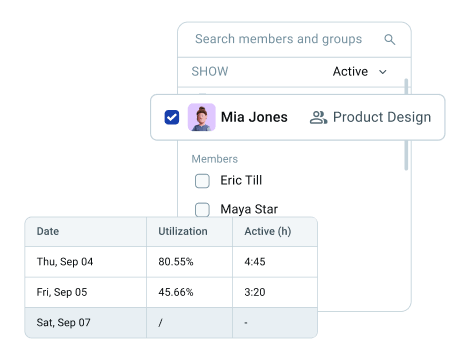Screen dimensions: 470x360
Task: Click the member list scrollbar
Action: [406, 124]
